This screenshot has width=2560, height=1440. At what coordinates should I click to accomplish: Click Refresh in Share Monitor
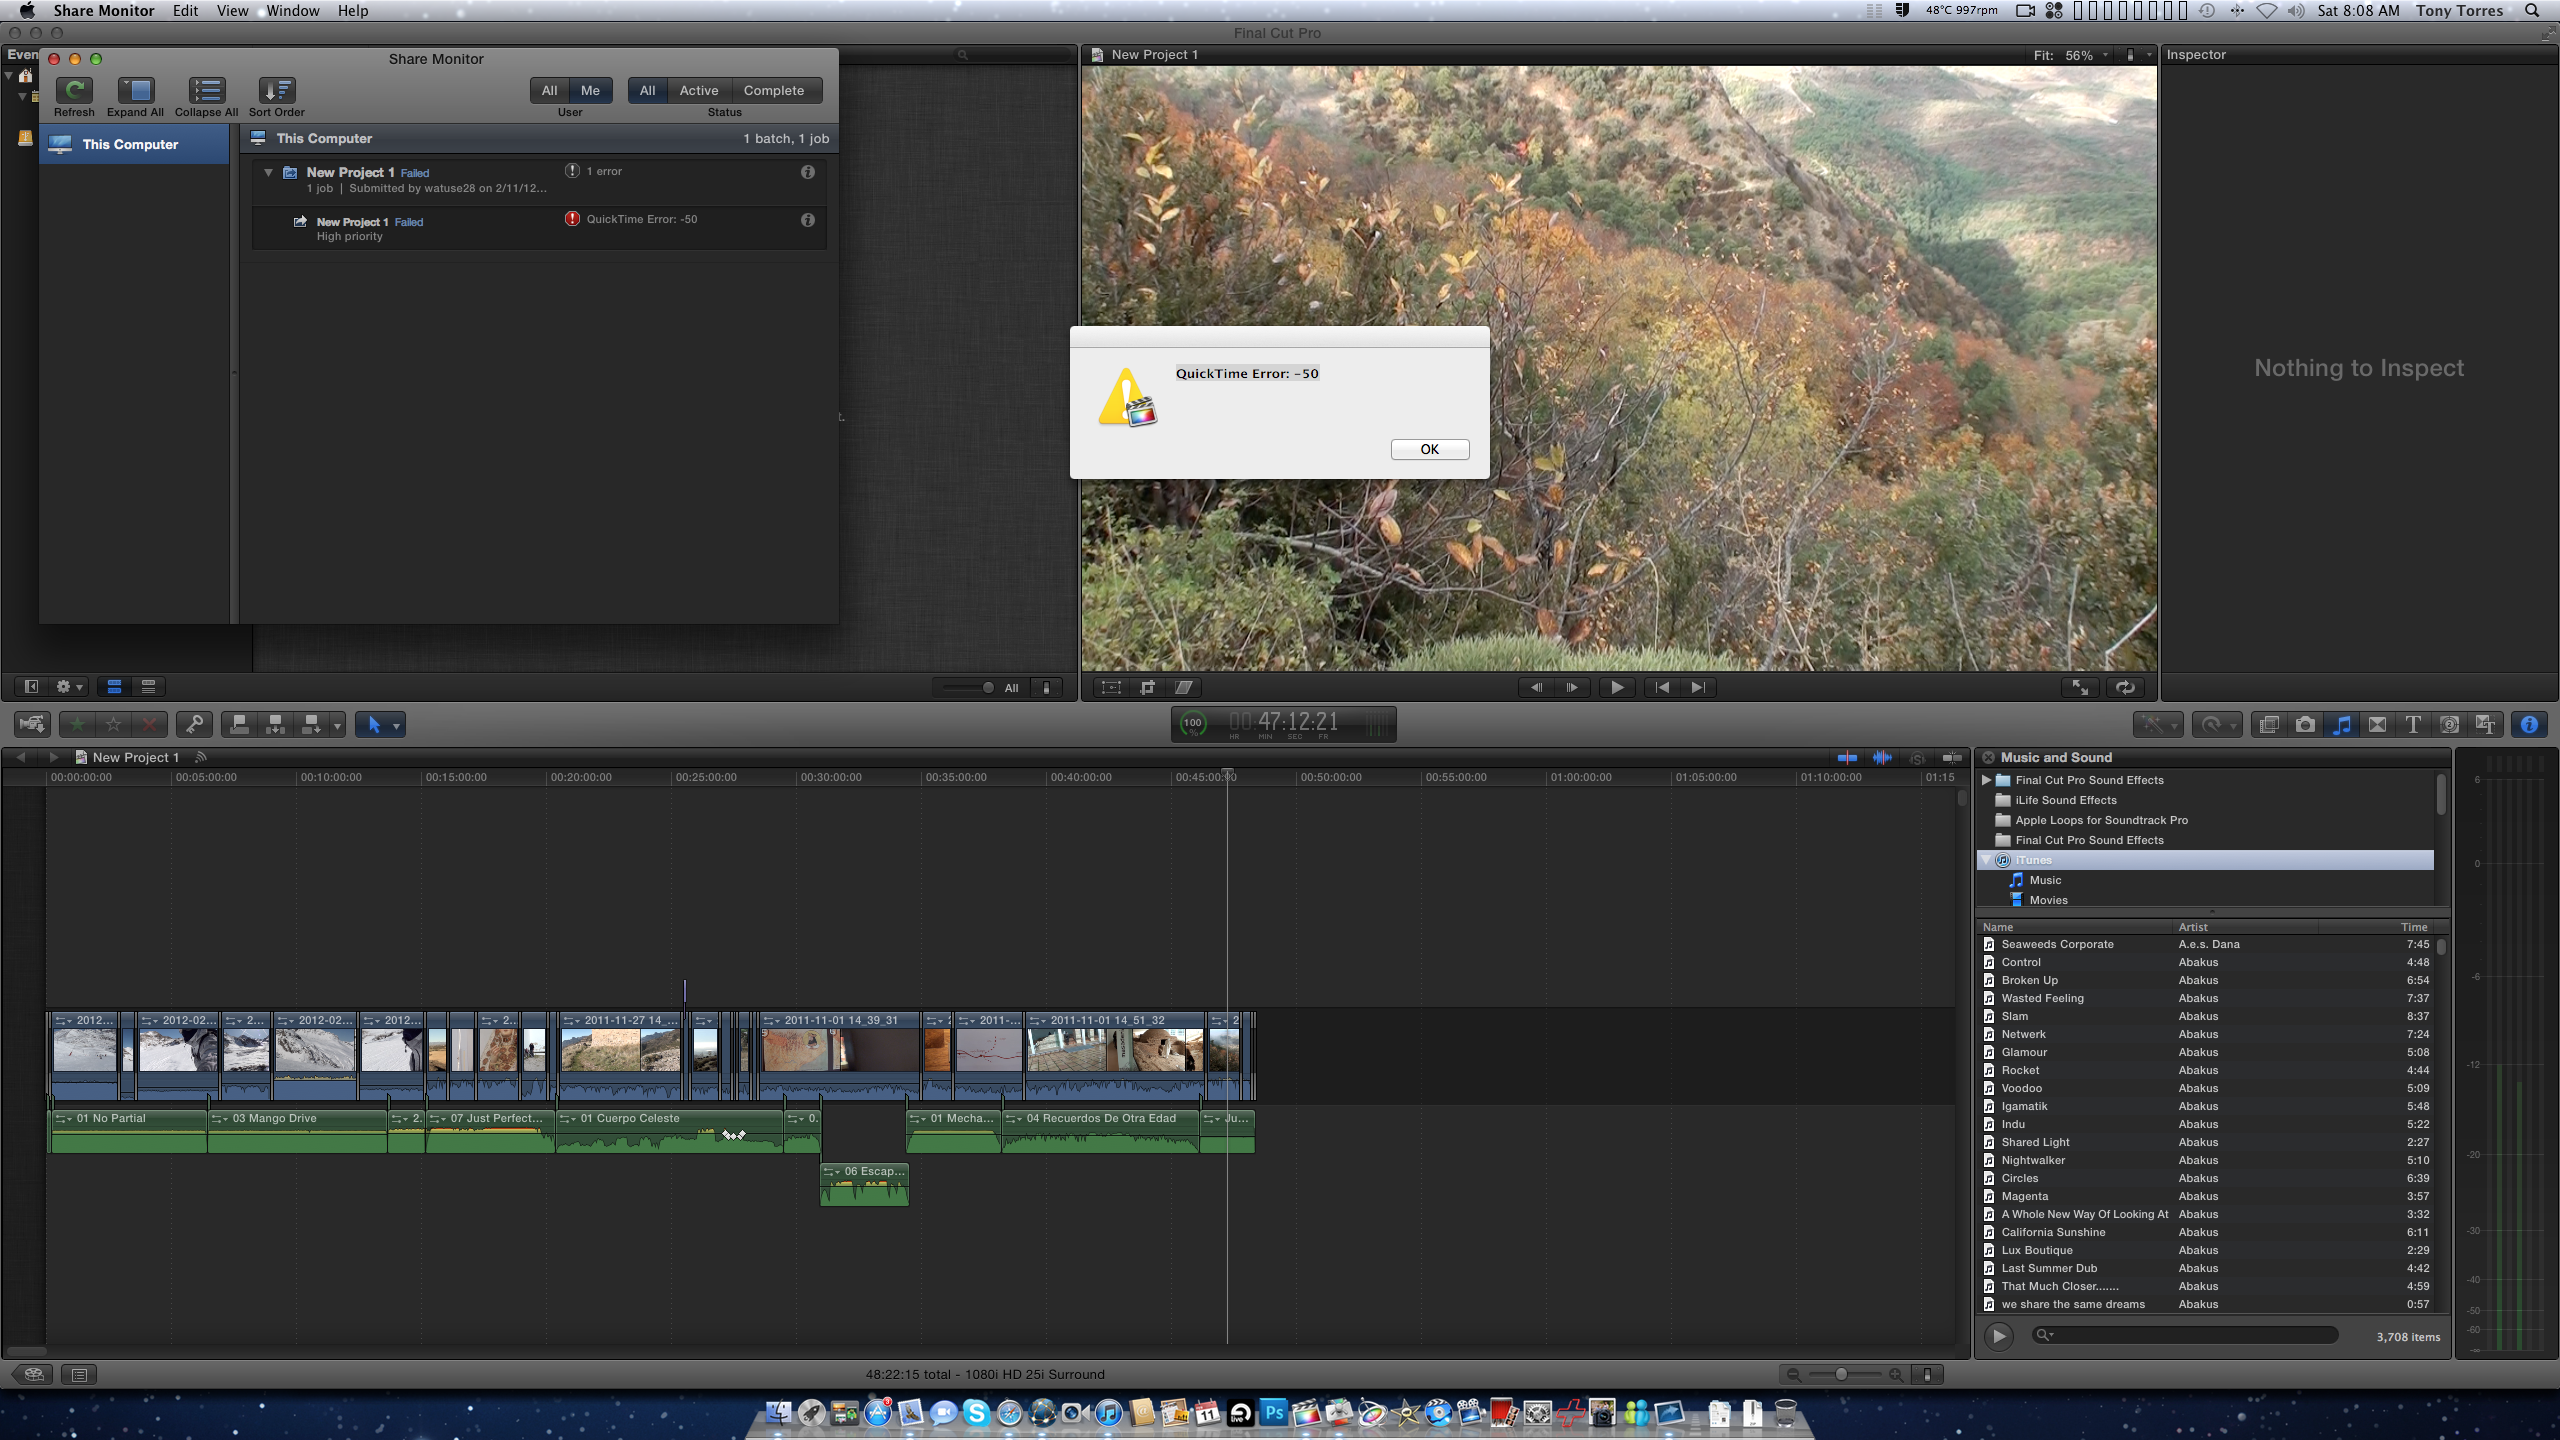pyautogui.click(x=74, y=91)
